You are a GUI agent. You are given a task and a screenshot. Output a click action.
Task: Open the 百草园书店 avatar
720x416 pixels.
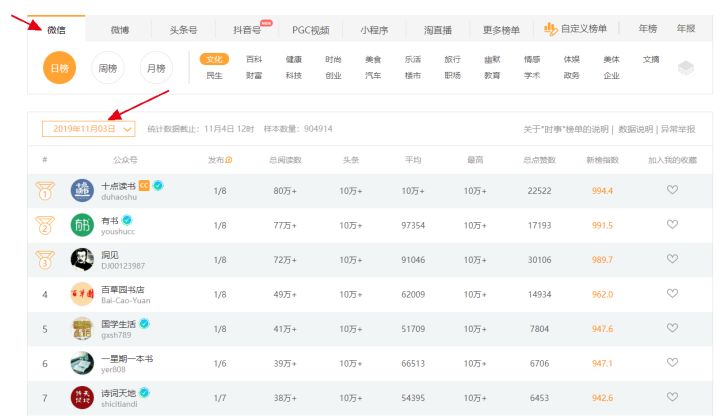click(82, 294)
